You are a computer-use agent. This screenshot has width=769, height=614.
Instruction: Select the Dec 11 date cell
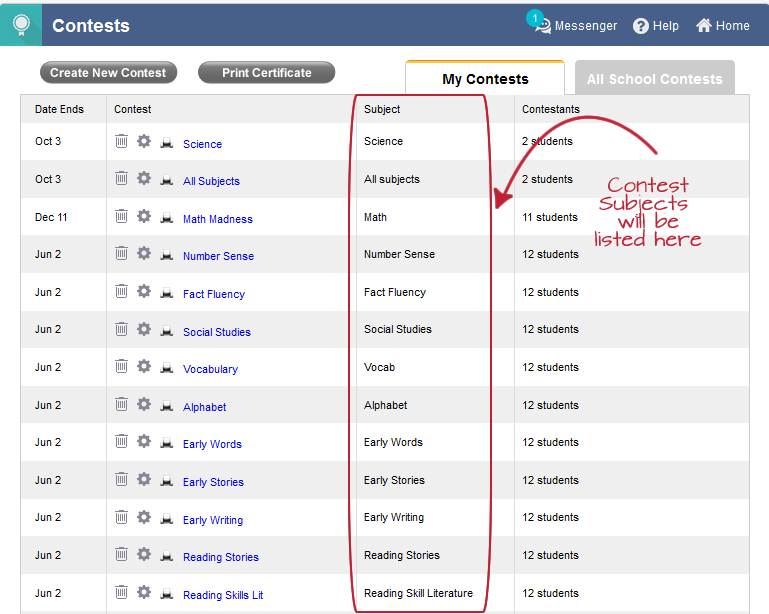click(51, 217)
